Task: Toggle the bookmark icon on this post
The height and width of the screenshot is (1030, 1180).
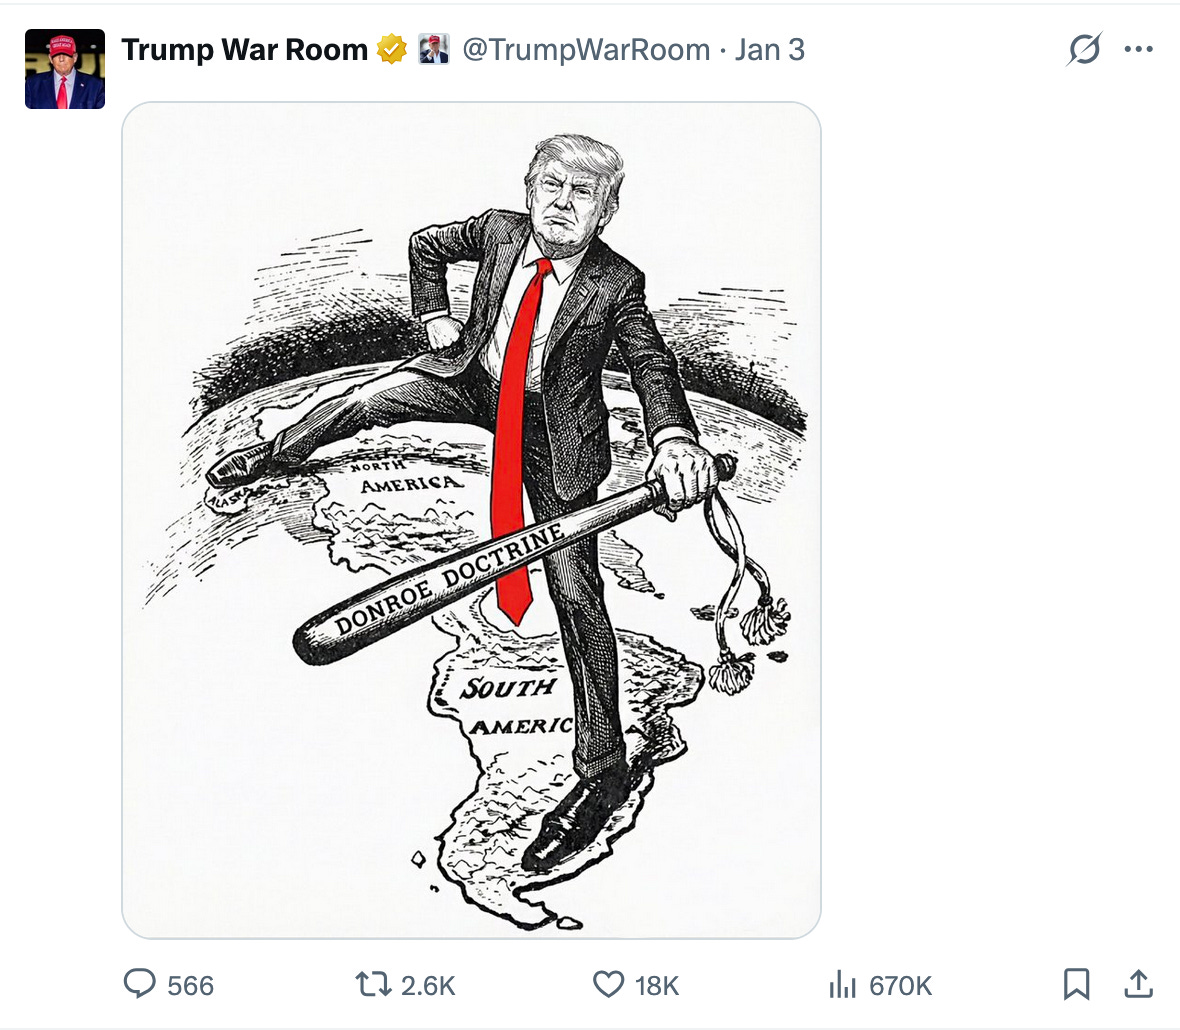Action: click(x=1076, y=984)
